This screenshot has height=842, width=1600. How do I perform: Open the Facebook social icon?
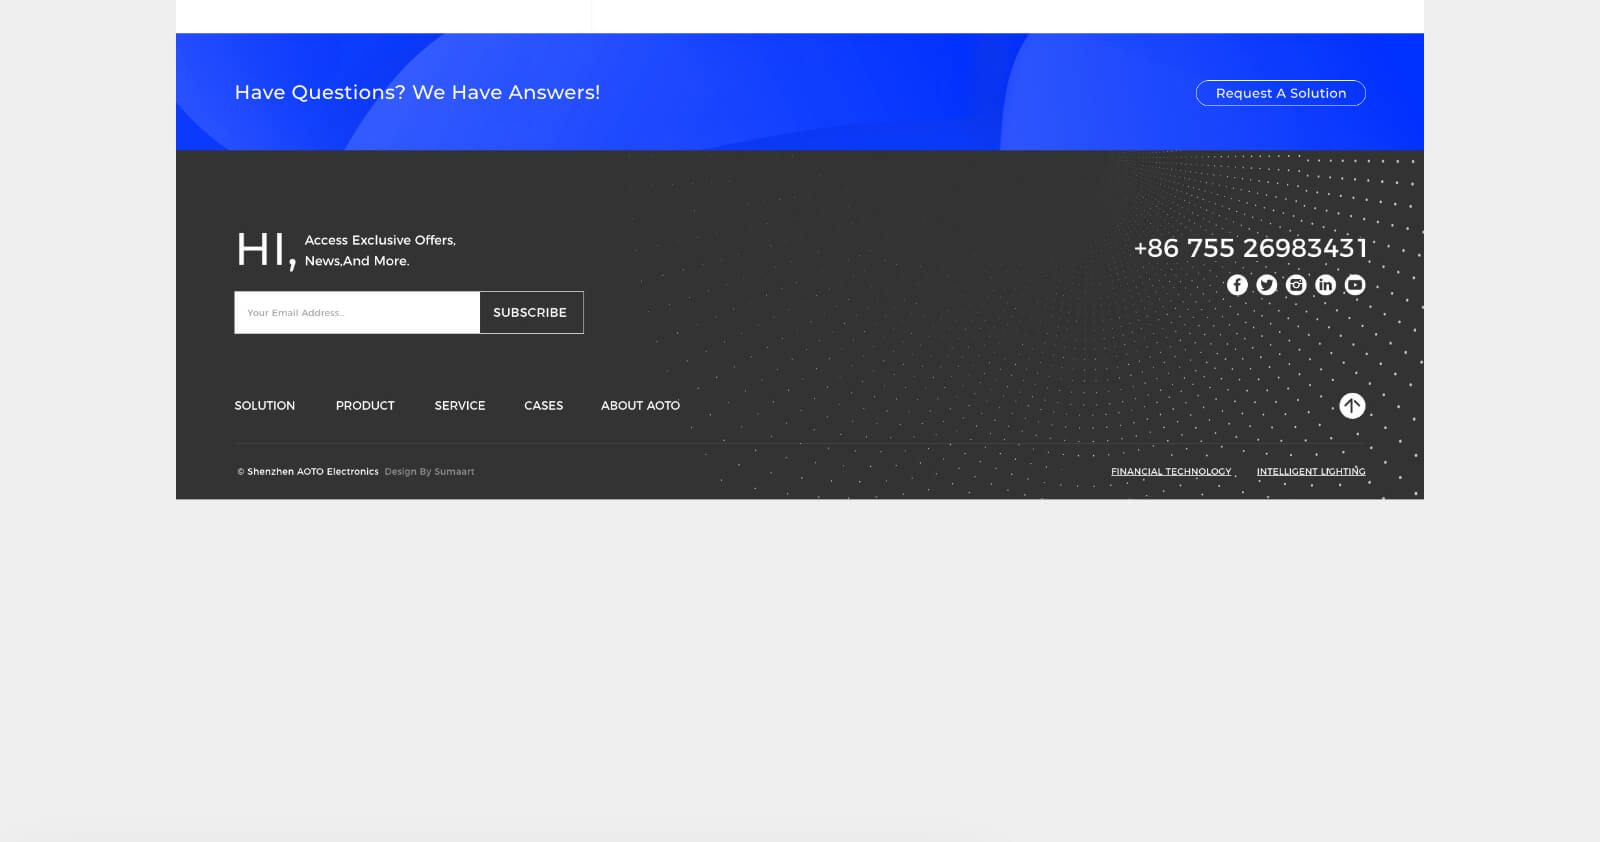(1237, 285)
